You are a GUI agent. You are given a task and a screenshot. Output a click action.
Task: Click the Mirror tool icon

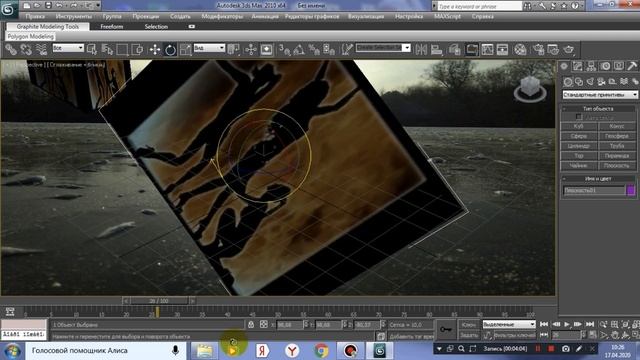click(x=421, y=50)
